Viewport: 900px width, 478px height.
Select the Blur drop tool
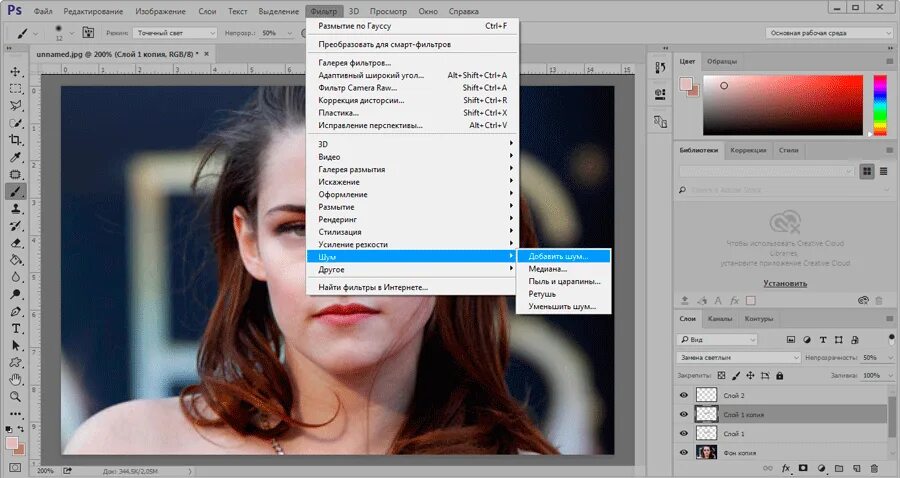tap(15, 277)
